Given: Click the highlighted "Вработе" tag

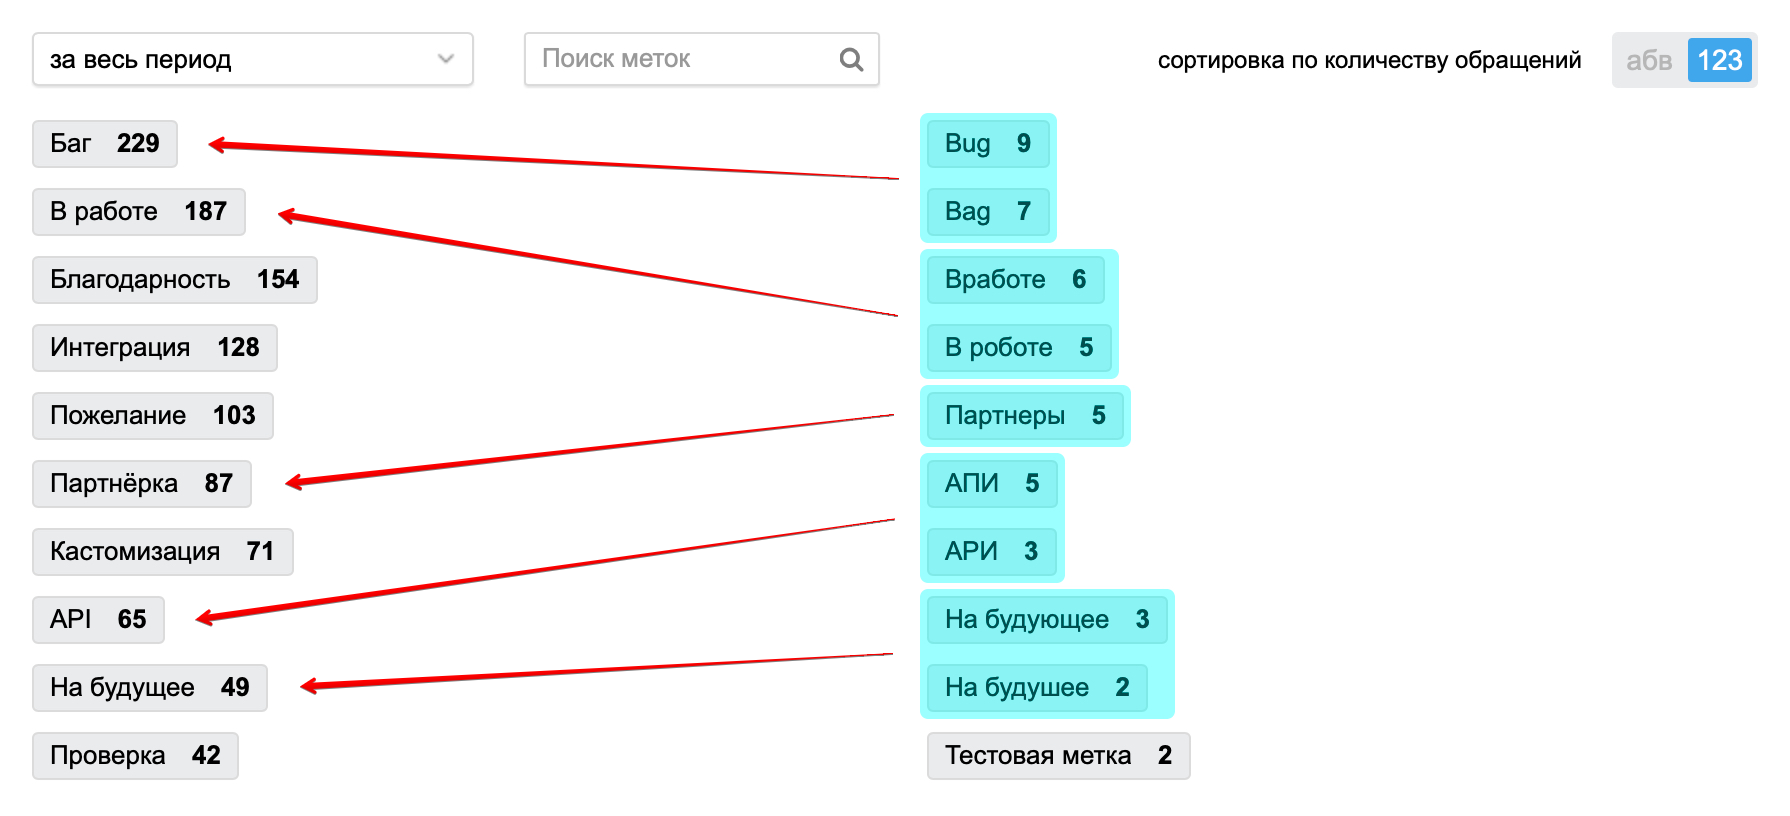Looking at the screenshot, I should 1016,280.
